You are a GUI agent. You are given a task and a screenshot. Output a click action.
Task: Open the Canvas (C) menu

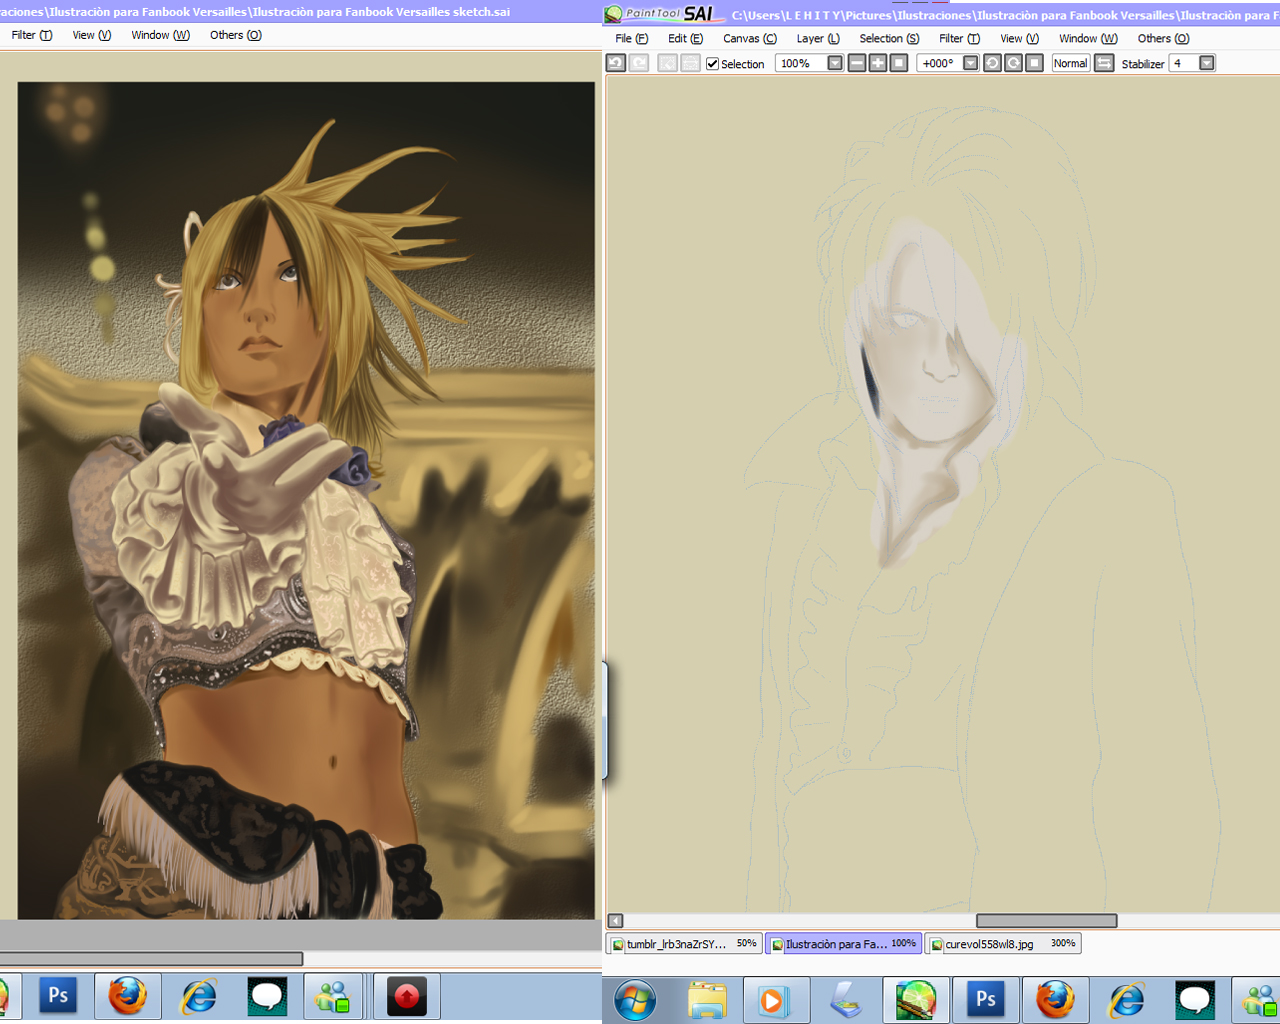tap(750, 39)
